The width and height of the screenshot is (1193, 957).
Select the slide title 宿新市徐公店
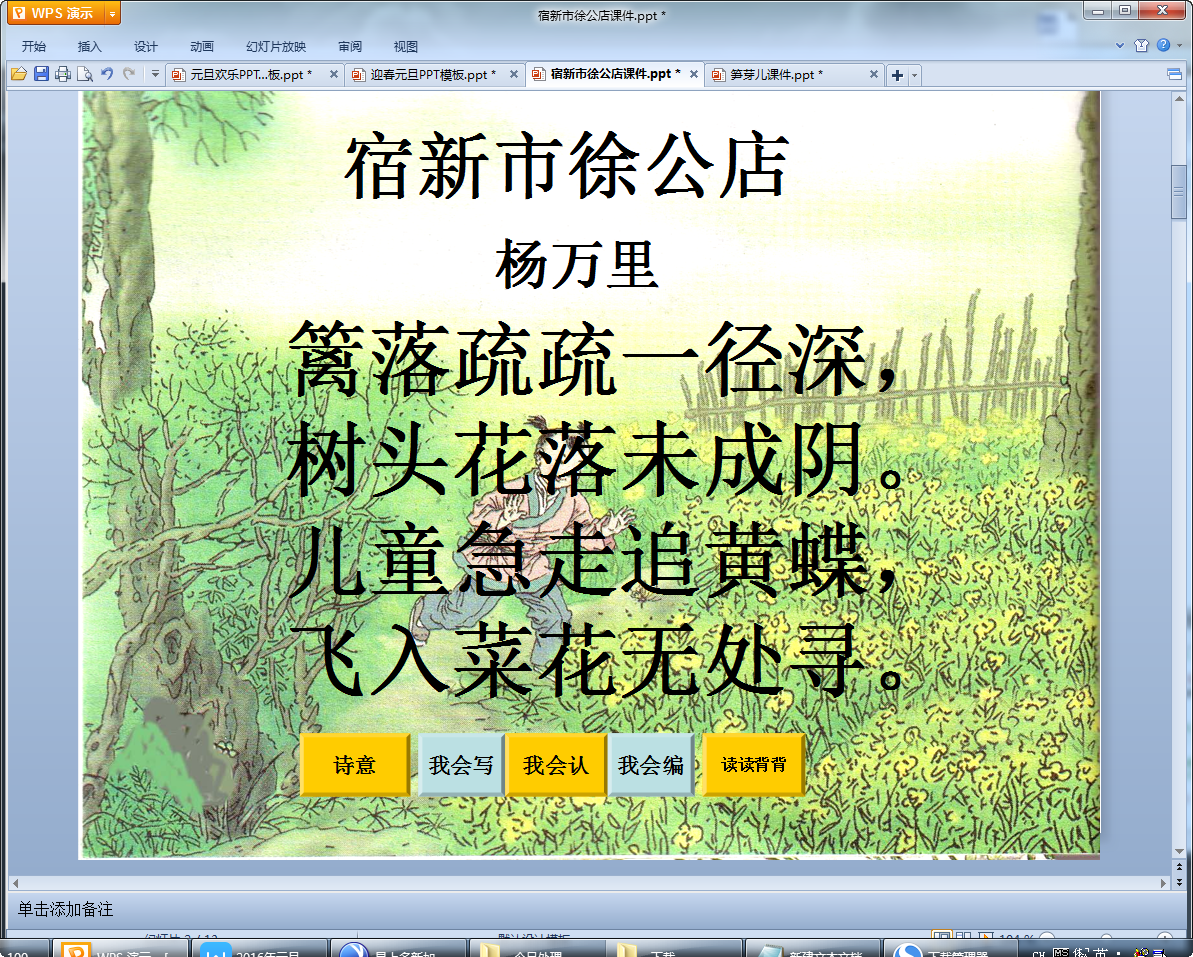567,166
